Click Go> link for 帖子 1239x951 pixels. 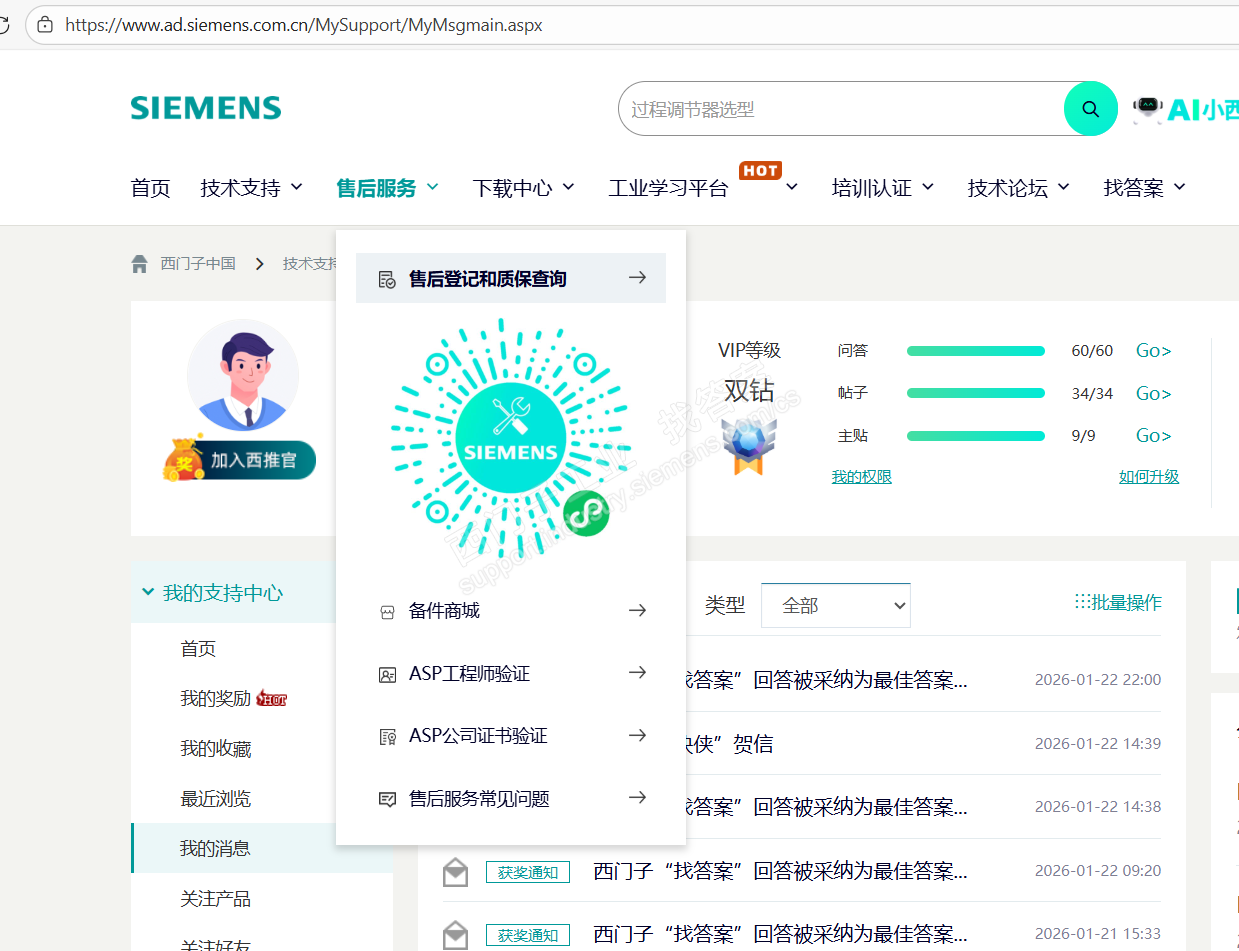click(1154, 394)
